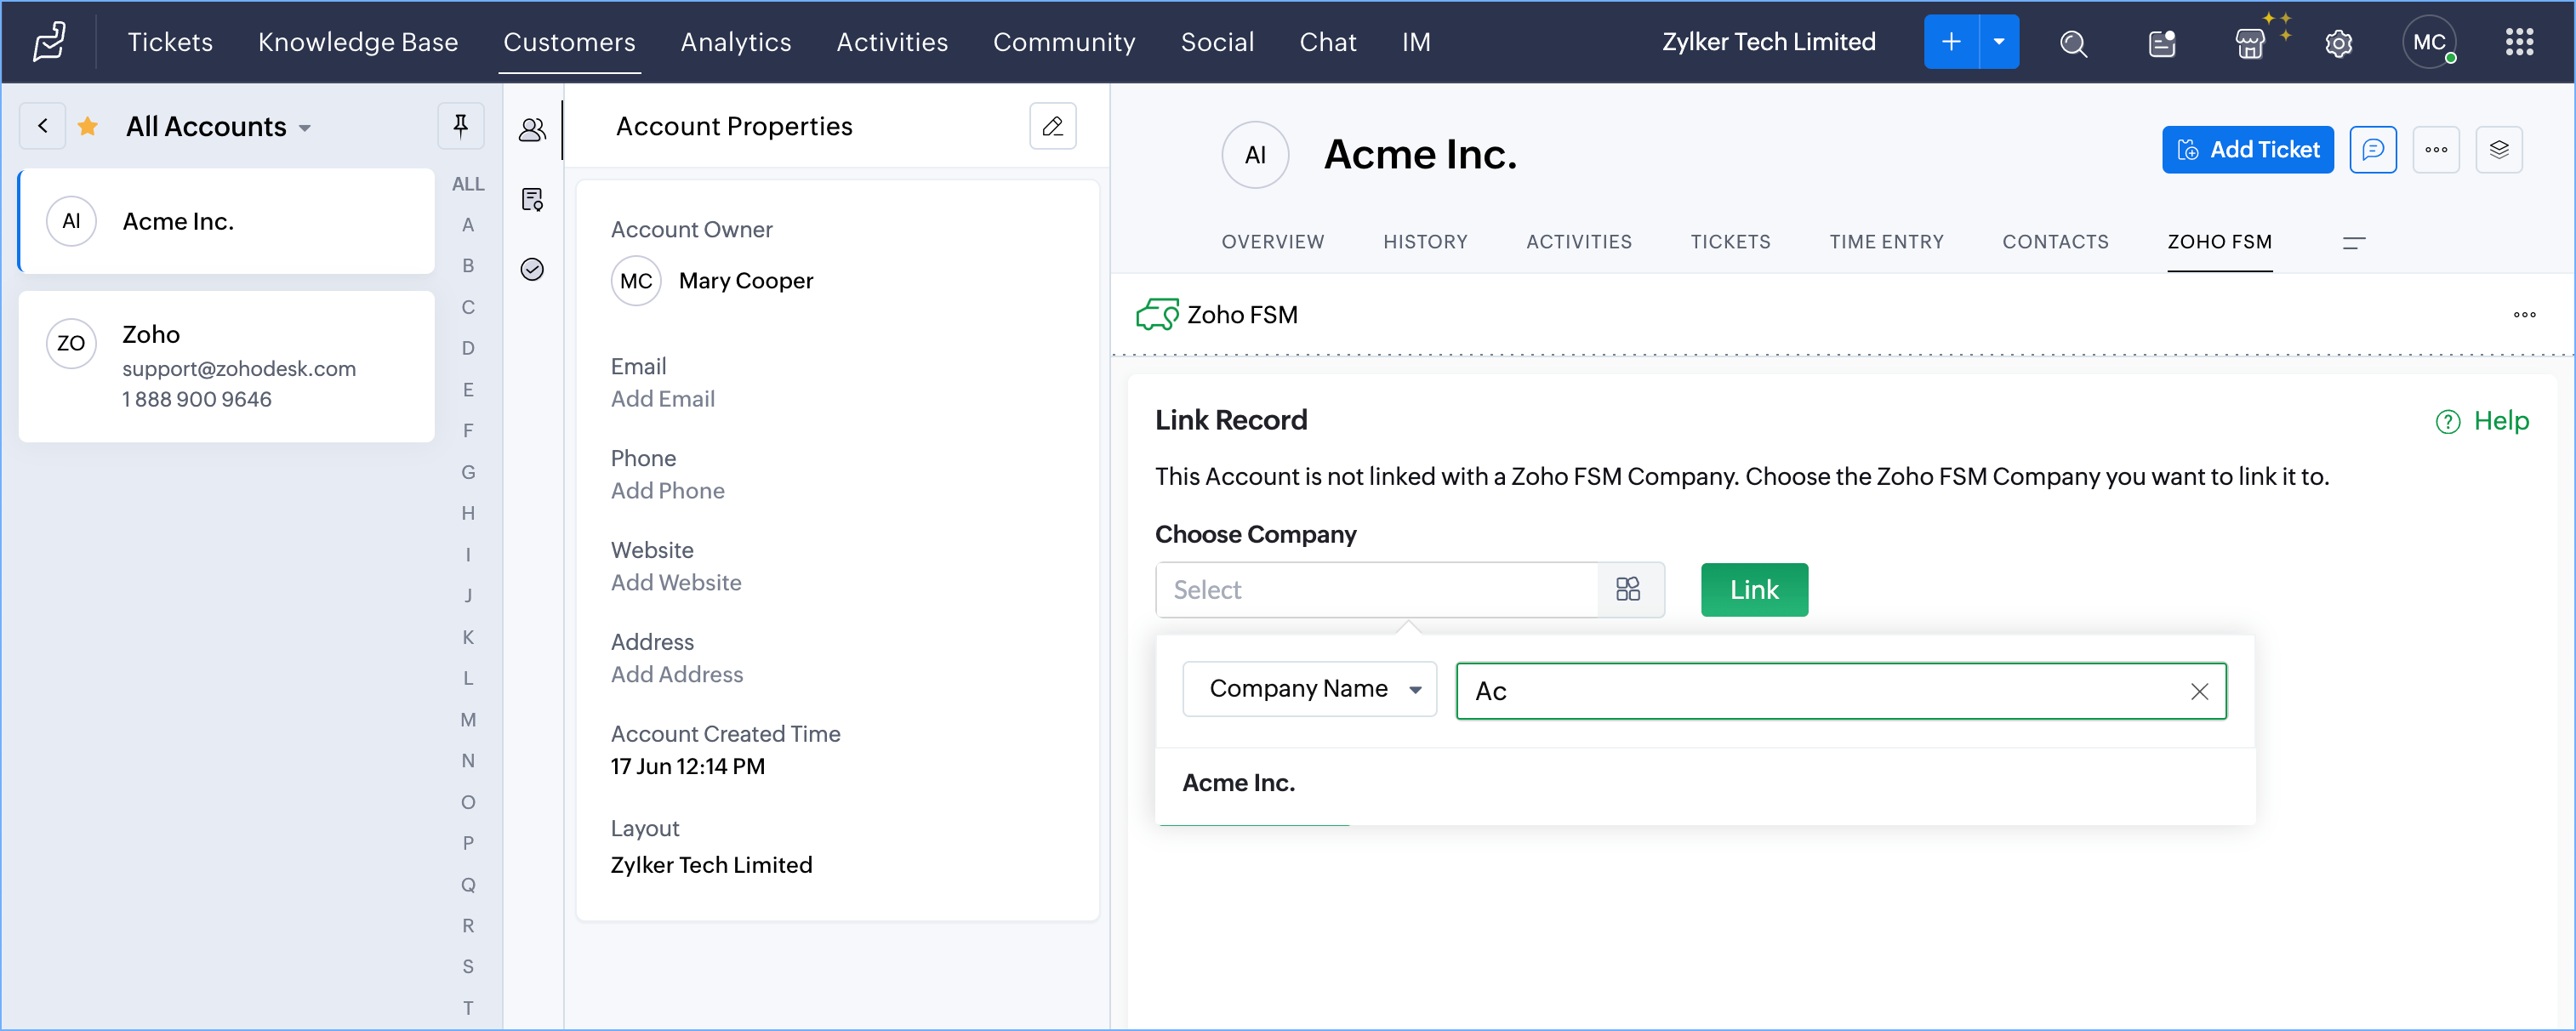Open the setup gear icon

pyautogui.click(x=2338, y=43)
